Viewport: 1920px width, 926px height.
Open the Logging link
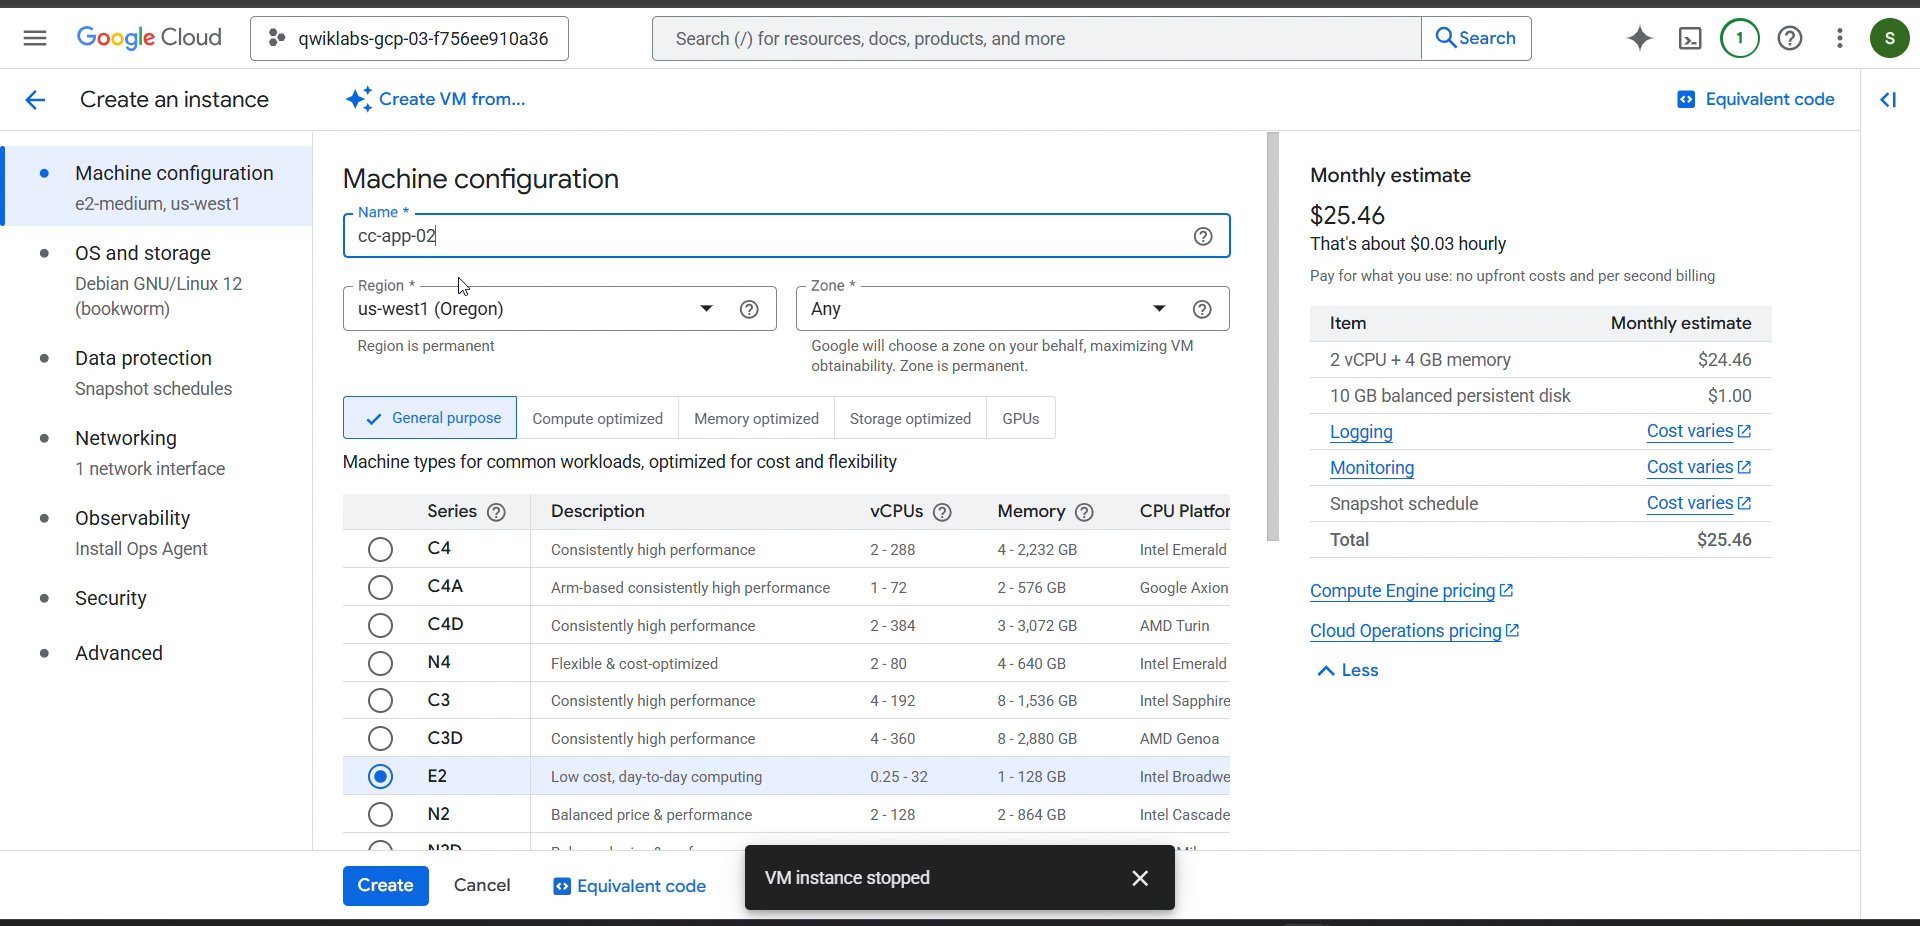point(1361,432)
